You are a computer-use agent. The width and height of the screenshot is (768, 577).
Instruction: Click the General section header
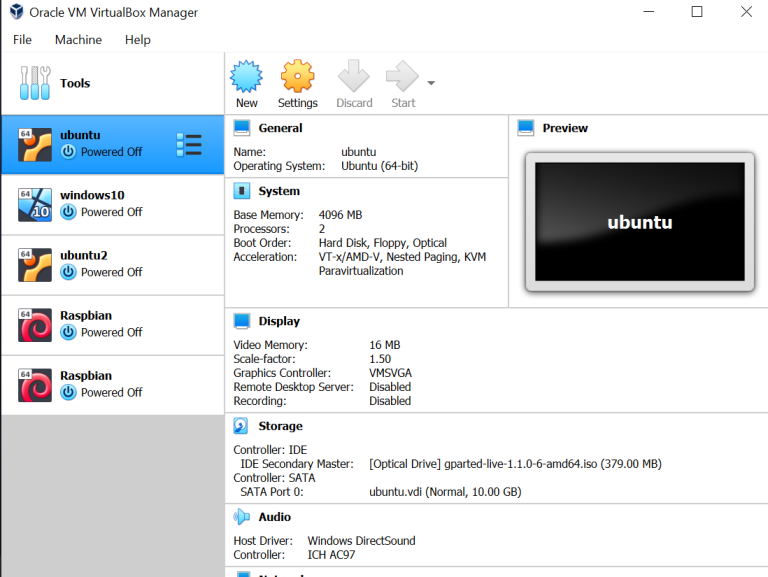(280, 128)
